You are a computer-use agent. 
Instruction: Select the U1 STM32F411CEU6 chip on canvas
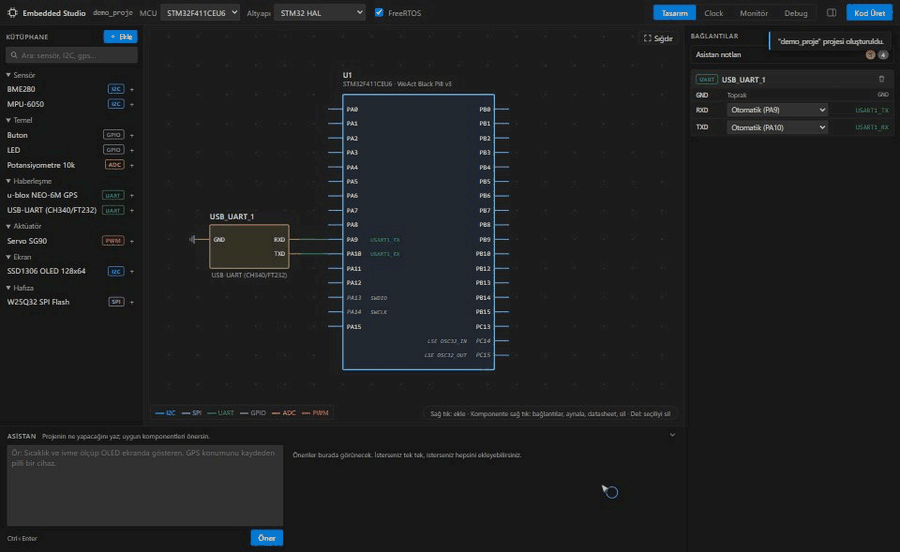pos(418,232)
